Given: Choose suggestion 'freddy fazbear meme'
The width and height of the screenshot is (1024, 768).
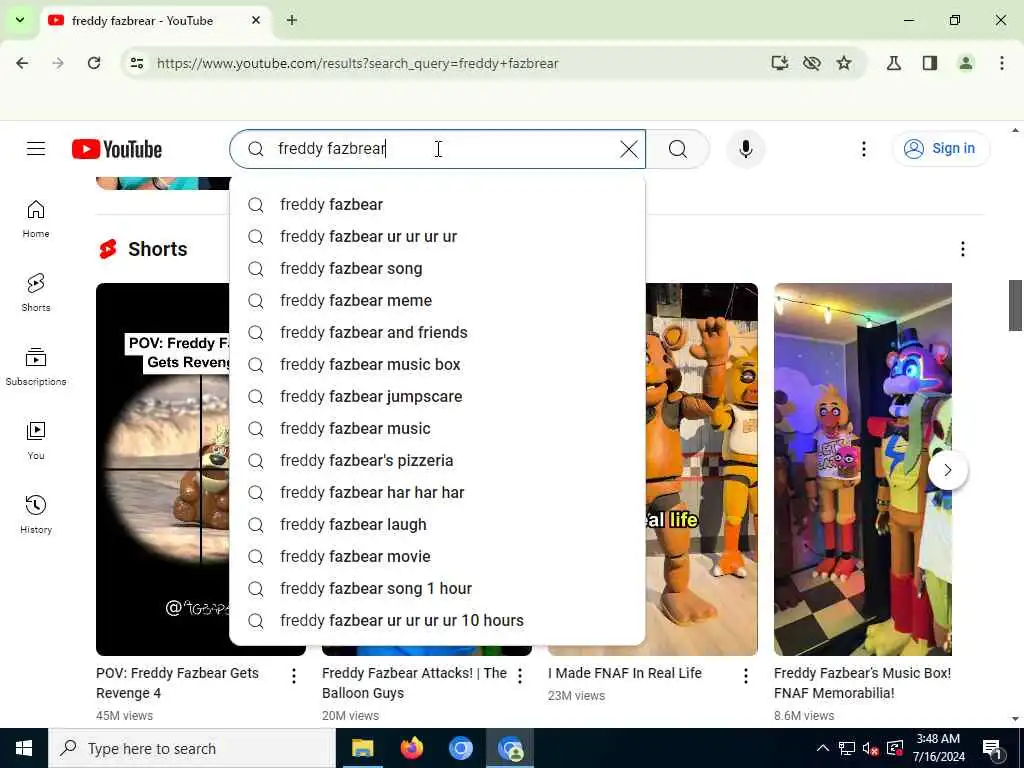Looking at the screenshot, I should pyautogui.click(x=438, y=300).
